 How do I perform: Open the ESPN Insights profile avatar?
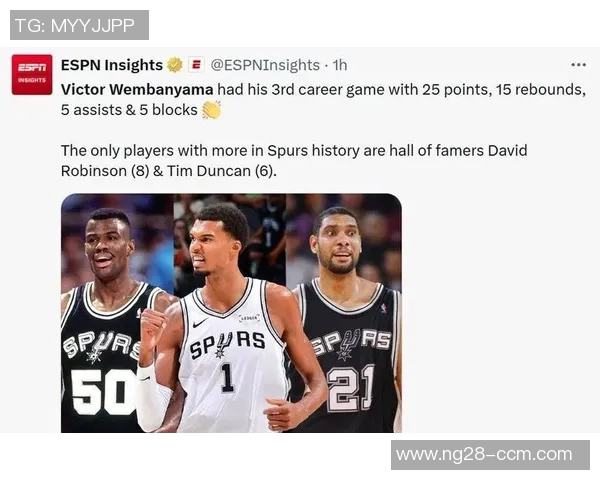tap(32, 75)
